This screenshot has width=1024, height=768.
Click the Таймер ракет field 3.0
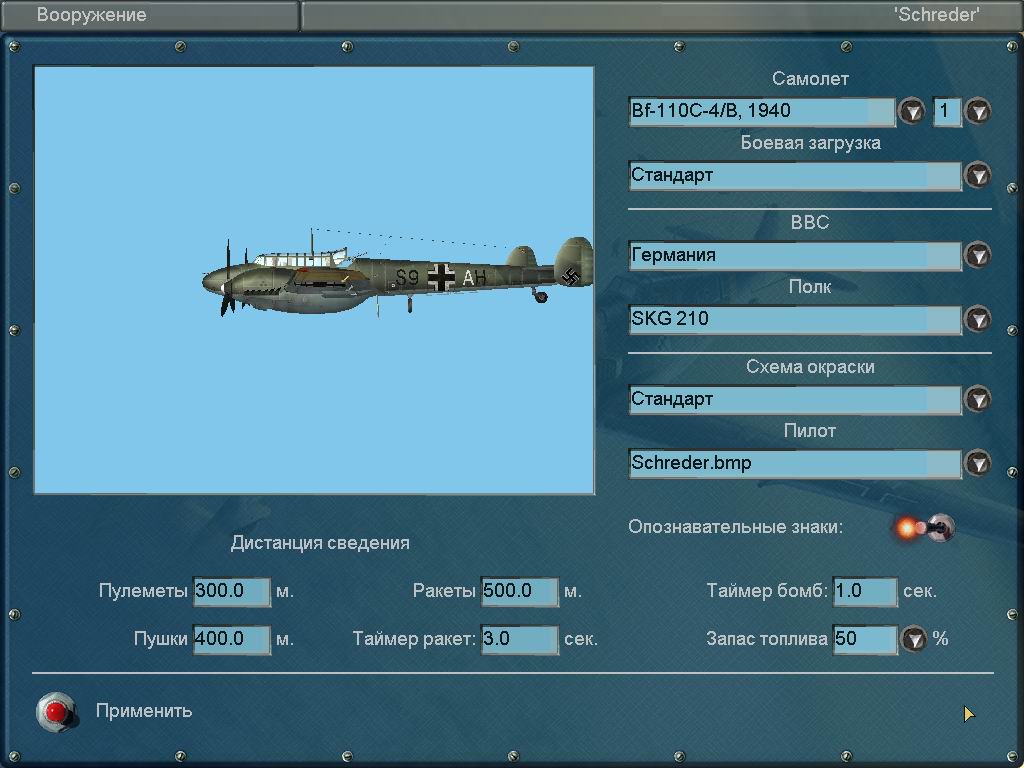tap(520, 639)
